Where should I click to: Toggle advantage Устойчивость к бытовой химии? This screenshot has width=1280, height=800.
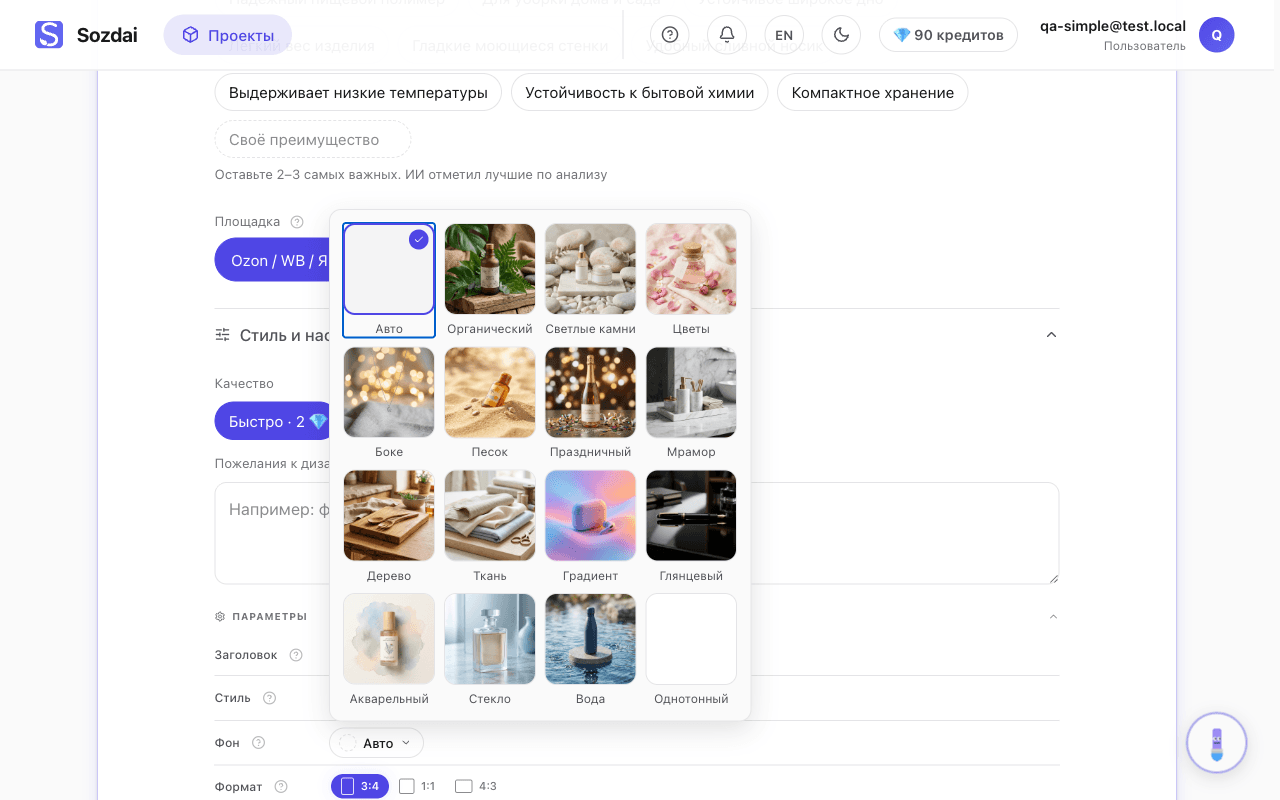[x=639, y=92]
